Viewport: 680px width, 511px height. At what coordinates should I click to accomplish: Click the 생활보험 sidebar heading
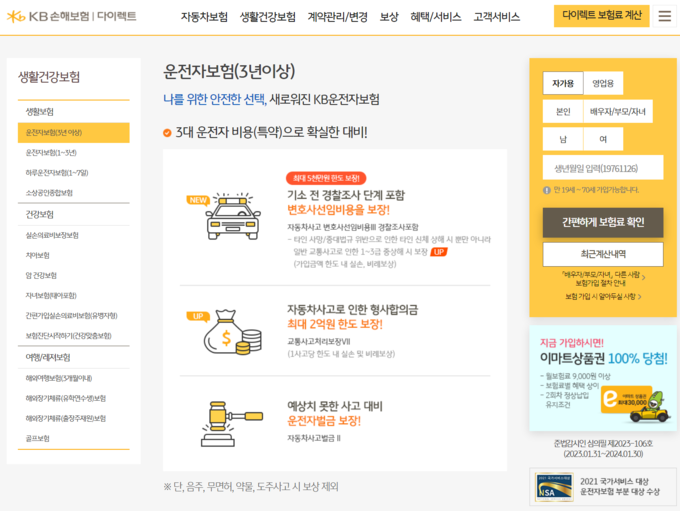point(39,111)
